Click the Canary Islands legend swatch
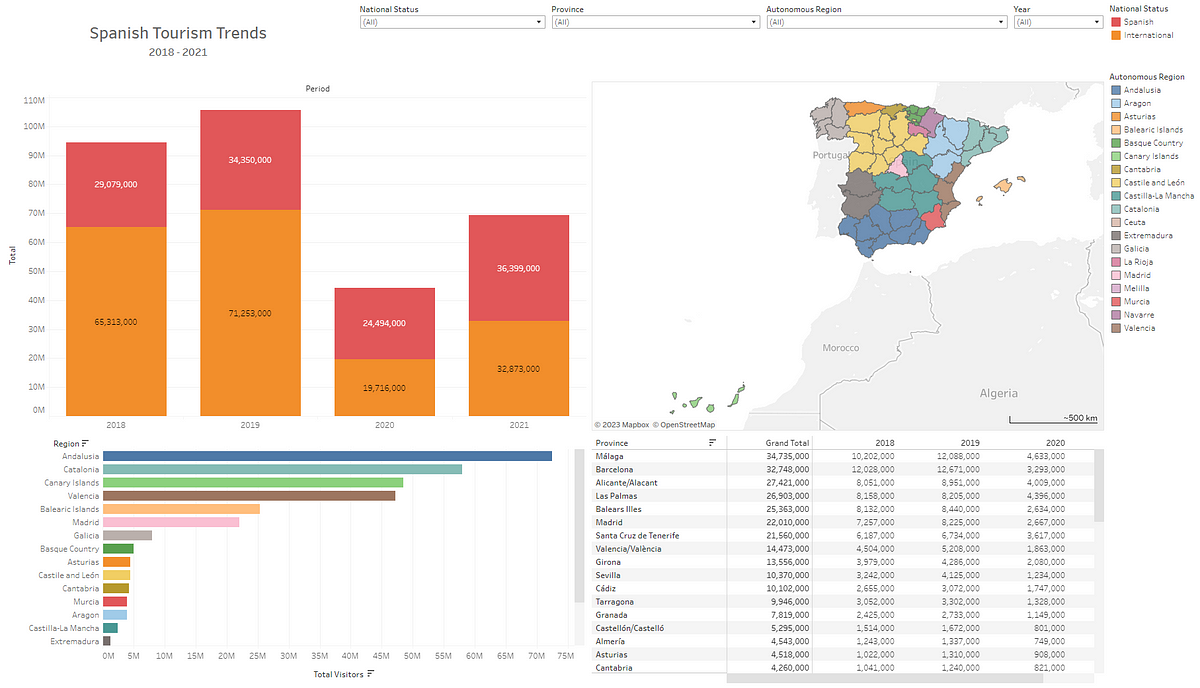Viewport: 1200px width, 688px height. [1118, 156]
